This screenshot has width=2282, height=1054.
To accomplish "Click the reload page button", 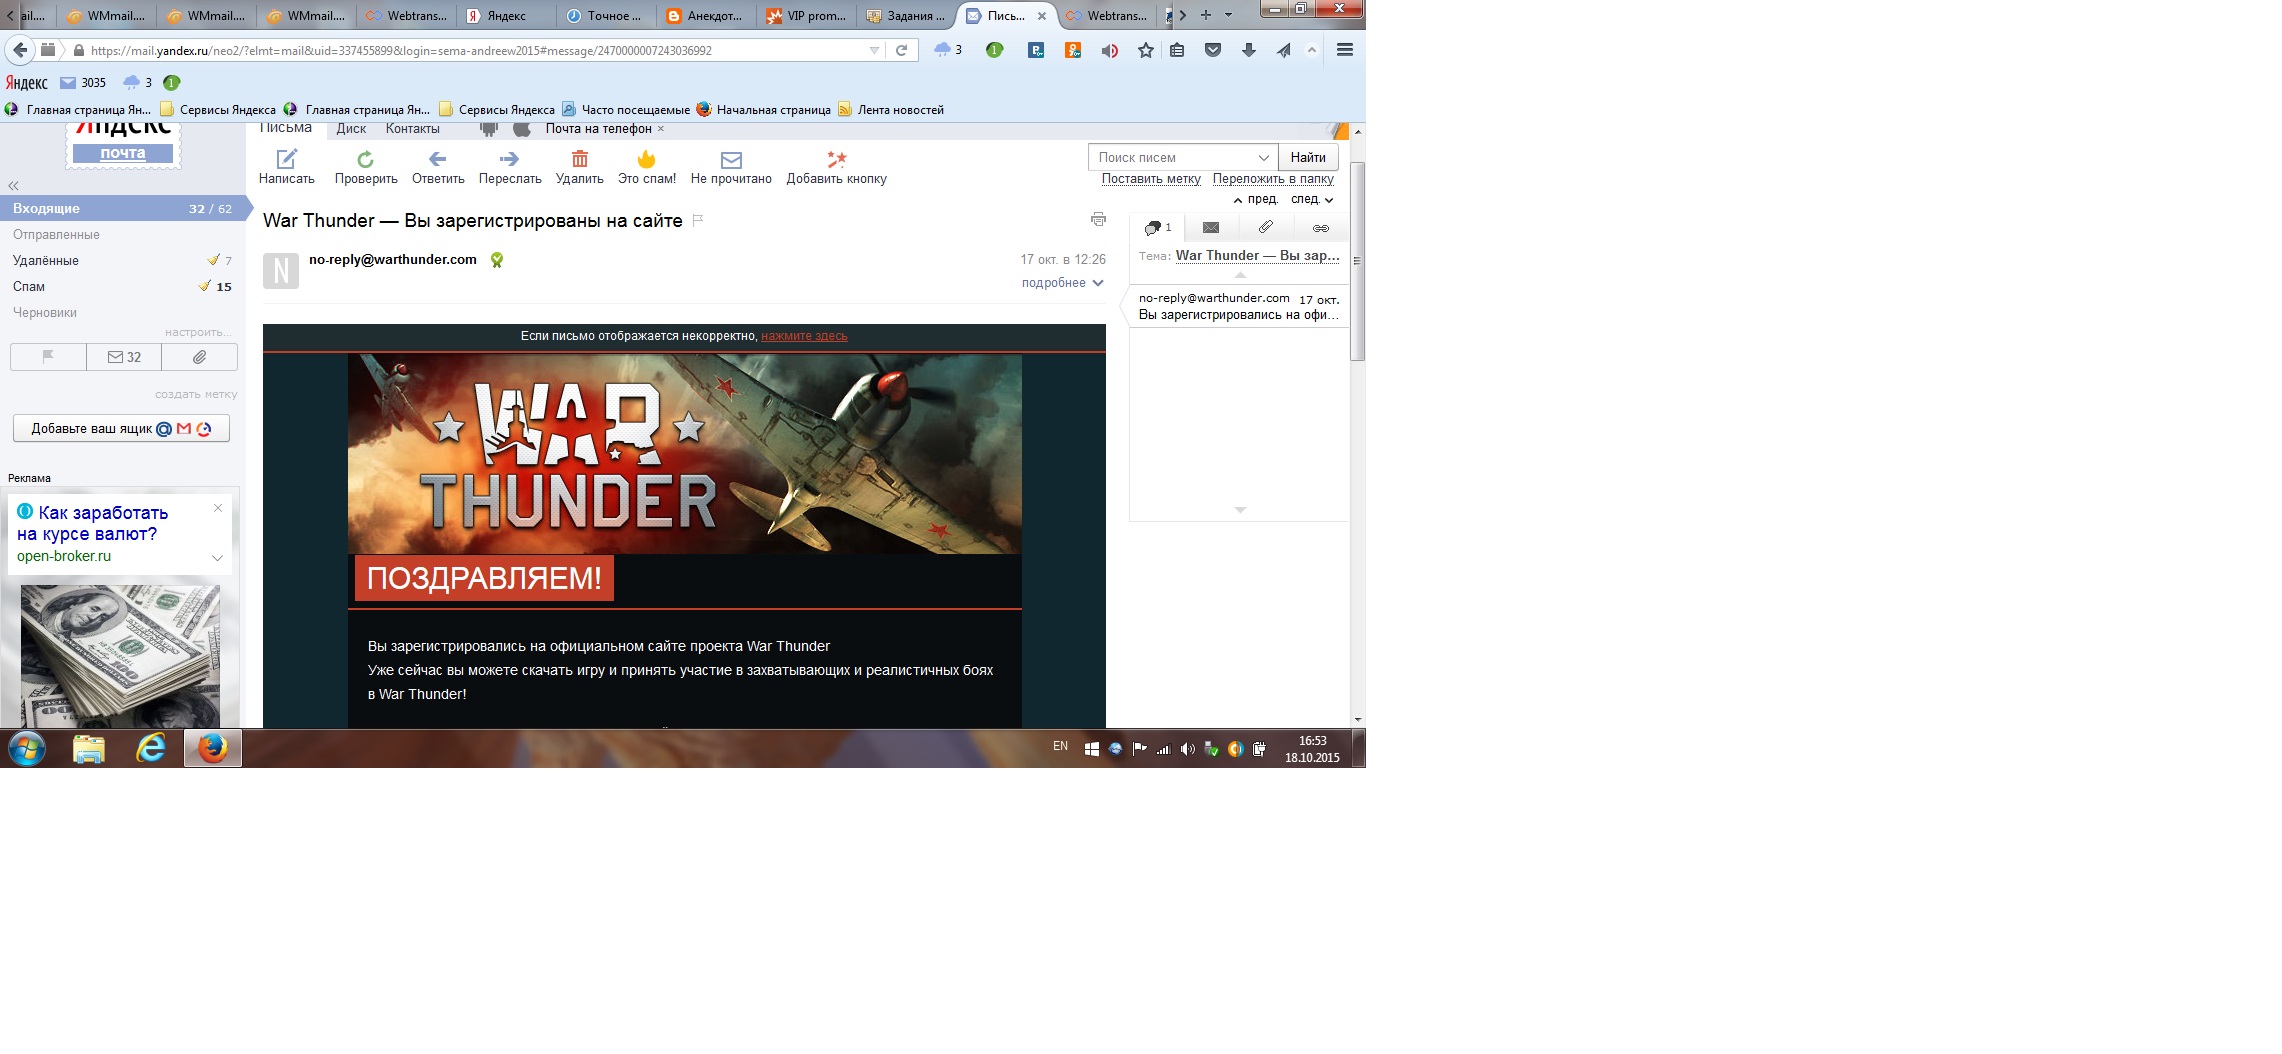I will coord(901,50).
